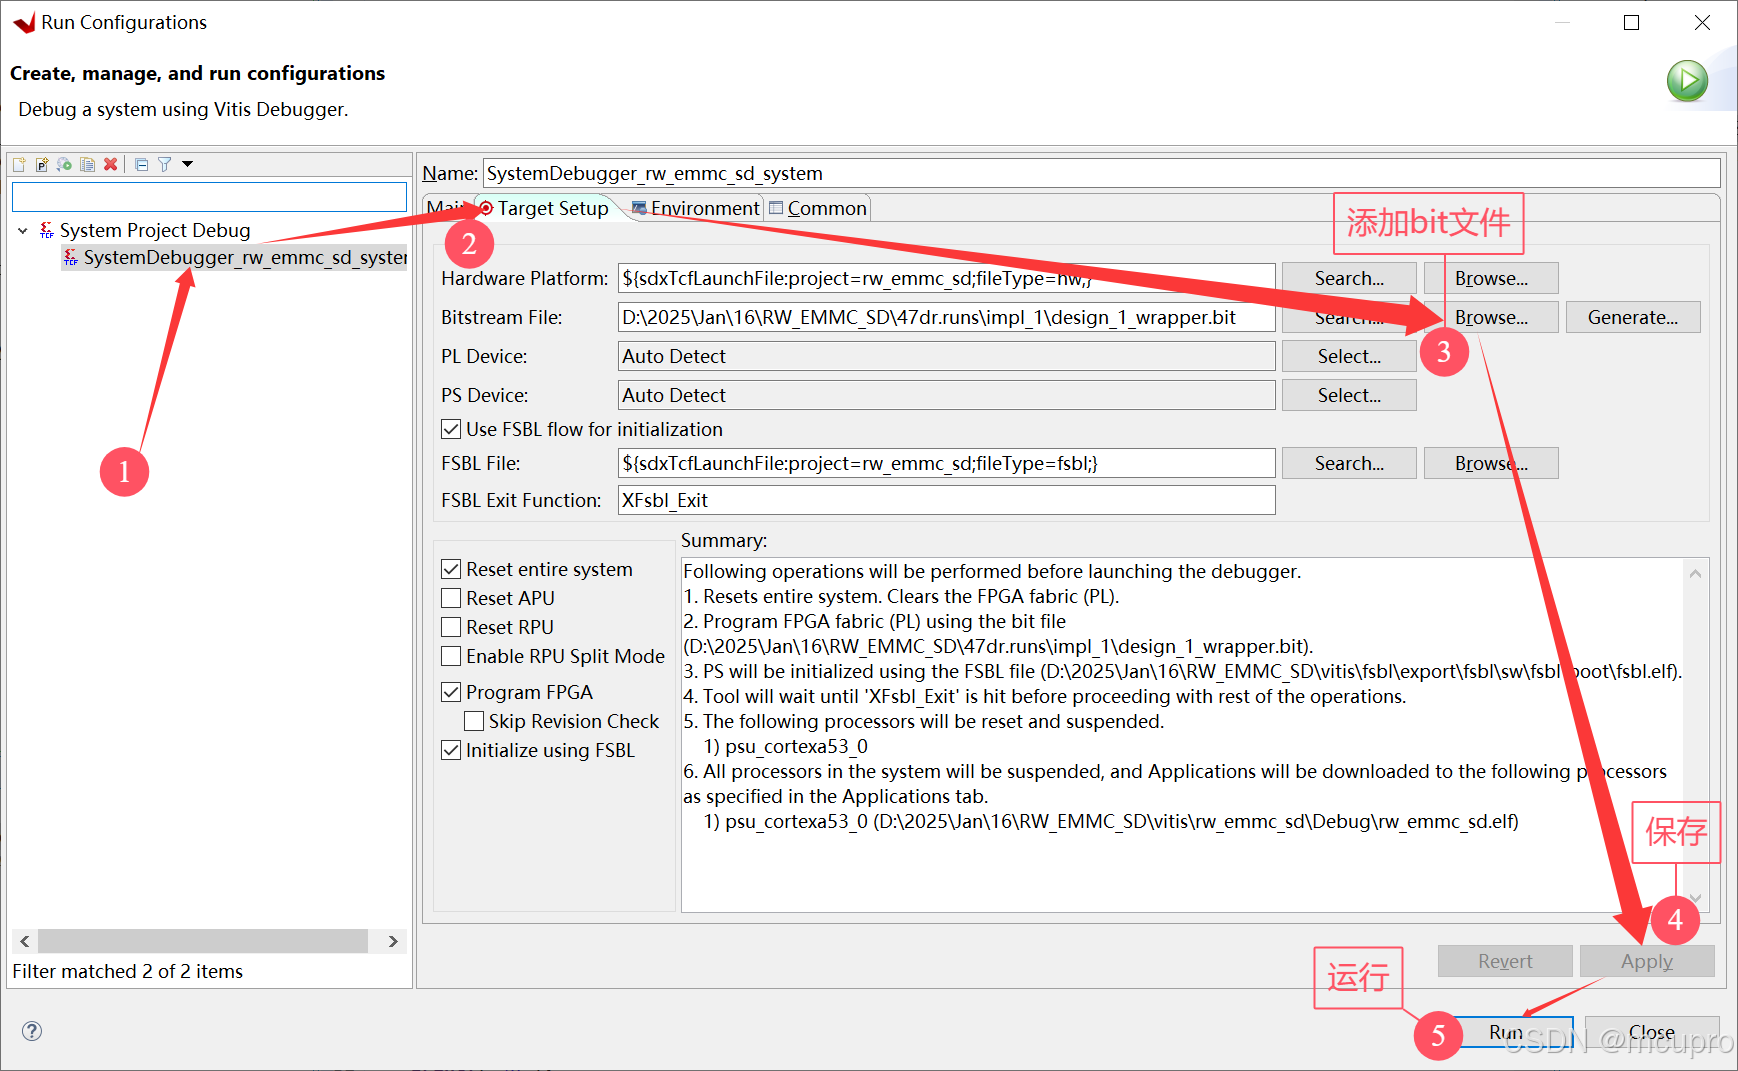
Task: Click Select for PS Device
Action: [1349, 395]
